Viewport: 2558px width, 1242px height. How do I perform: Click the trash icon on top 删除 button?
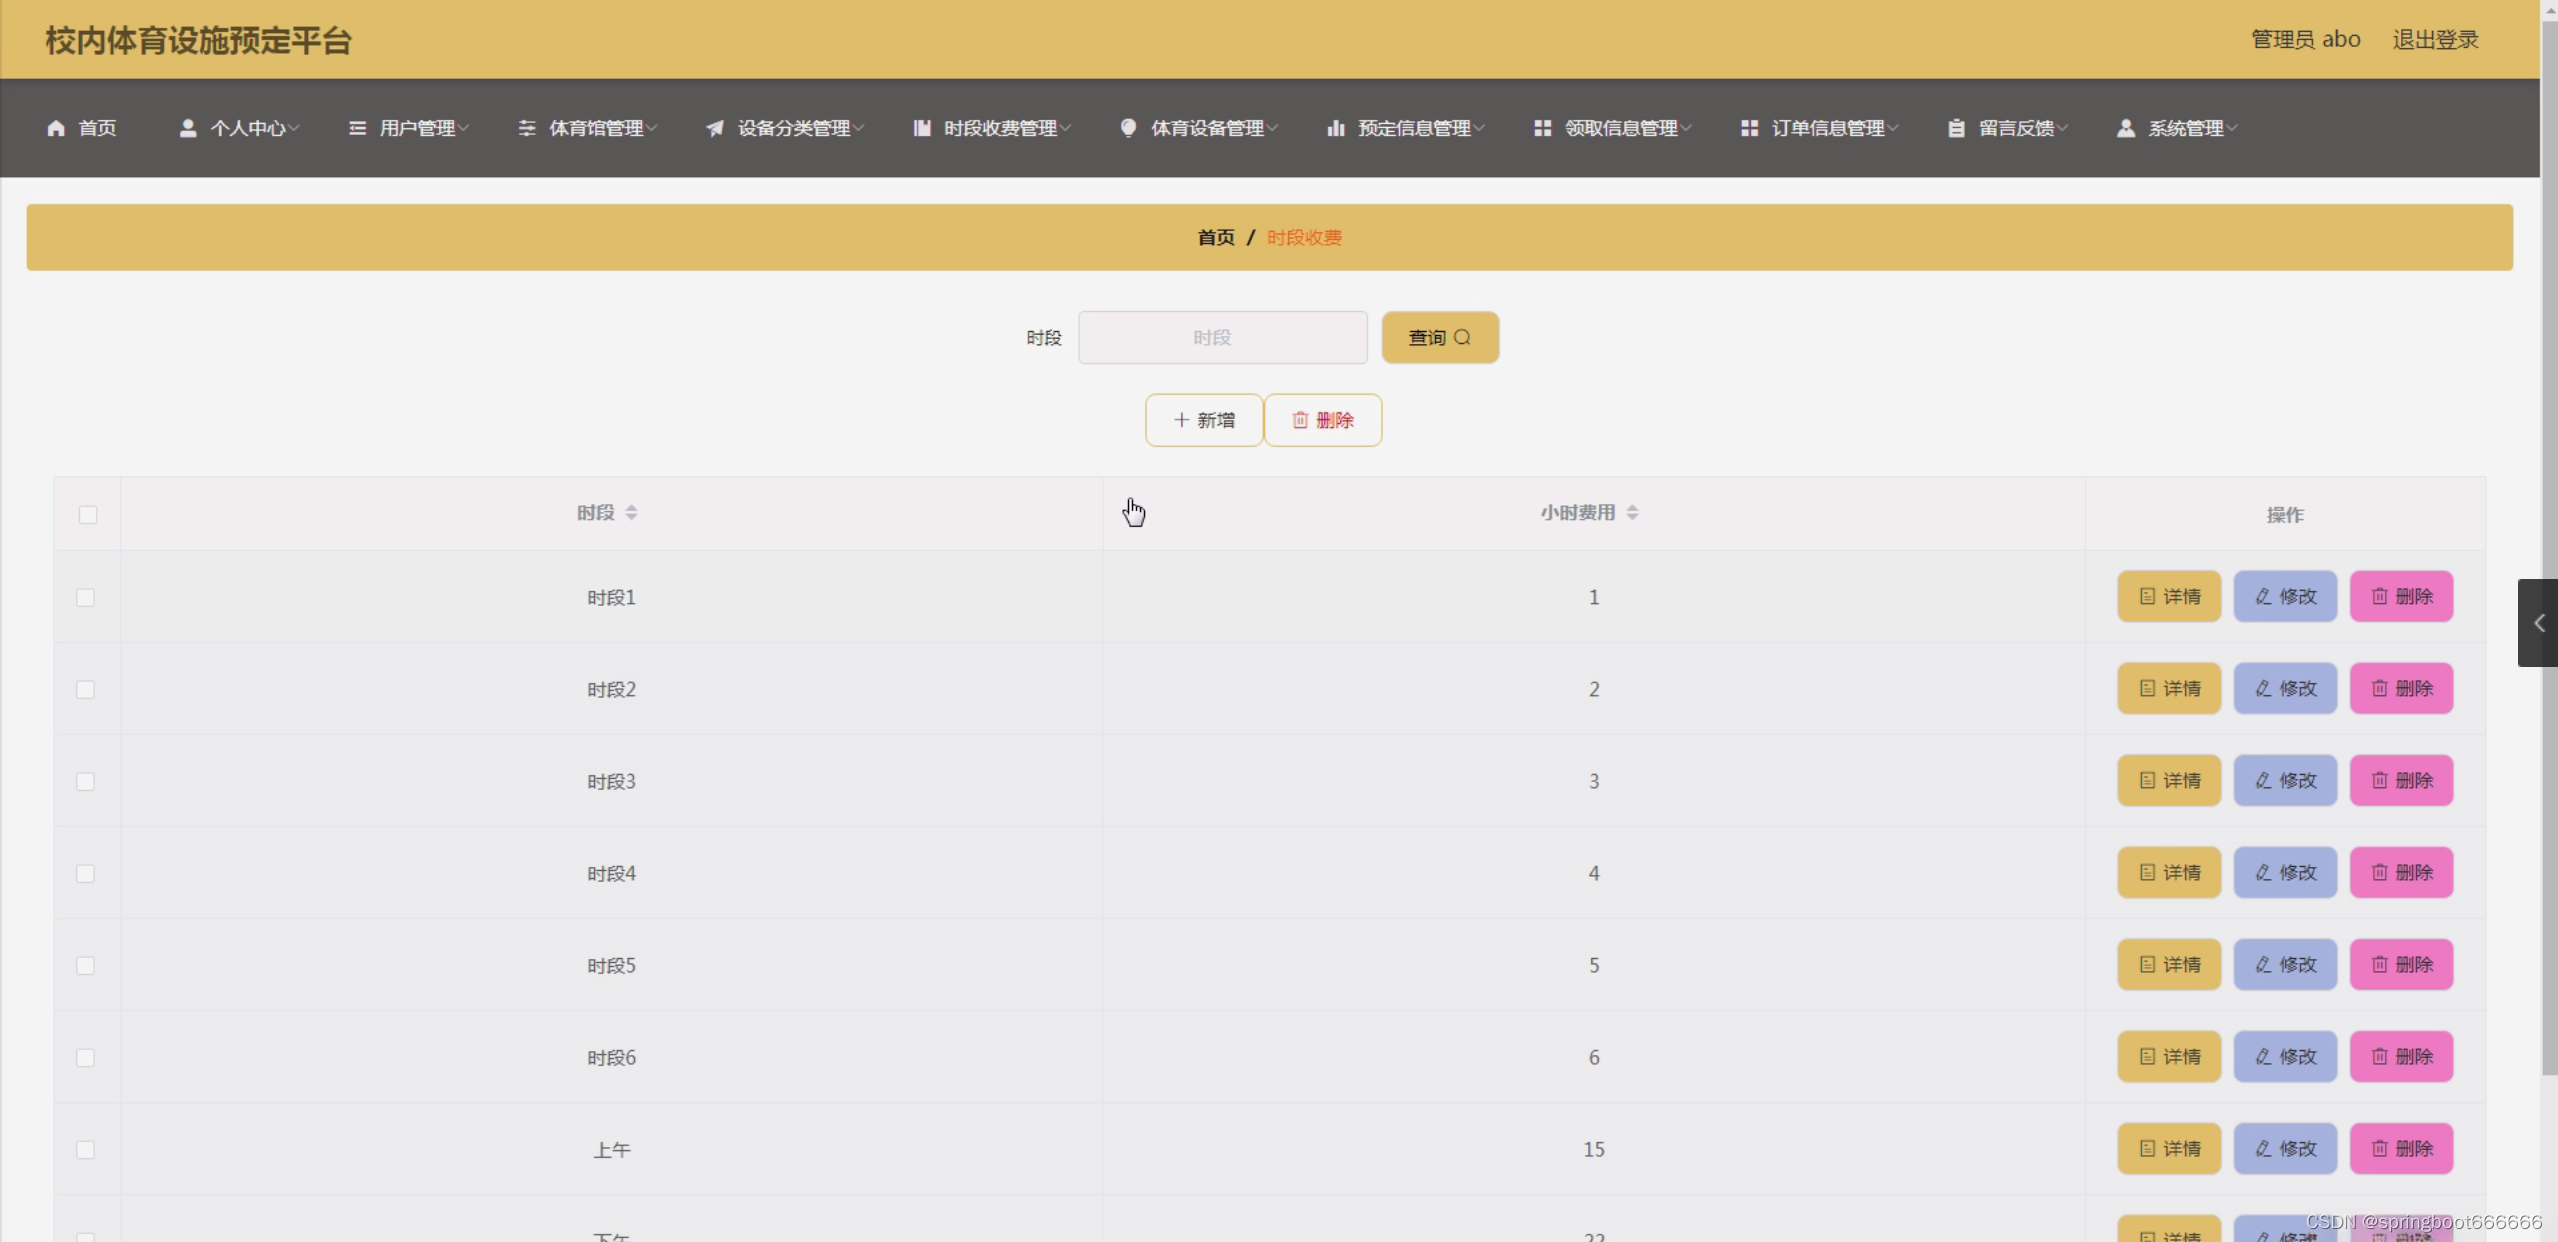click(x=1299, y=420)
